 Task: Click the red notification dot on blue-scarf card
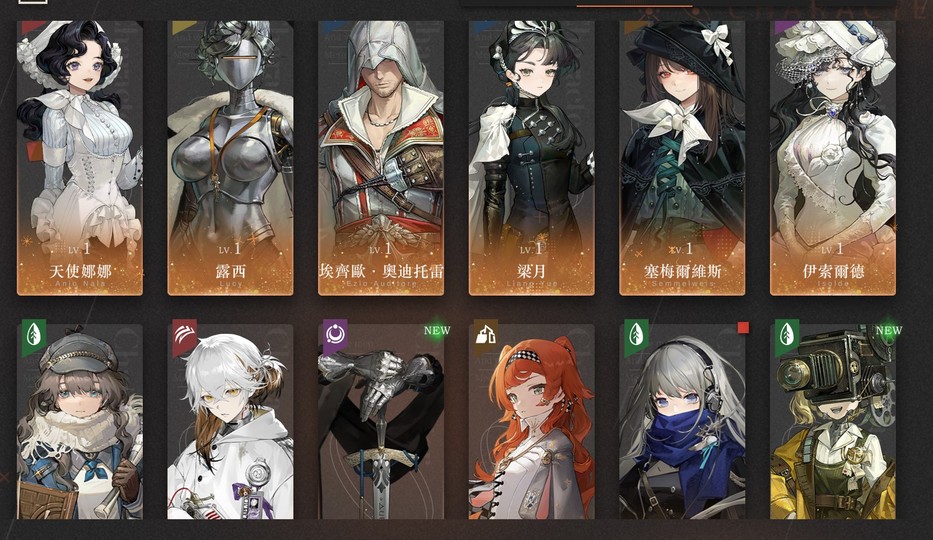coord(743,328)
